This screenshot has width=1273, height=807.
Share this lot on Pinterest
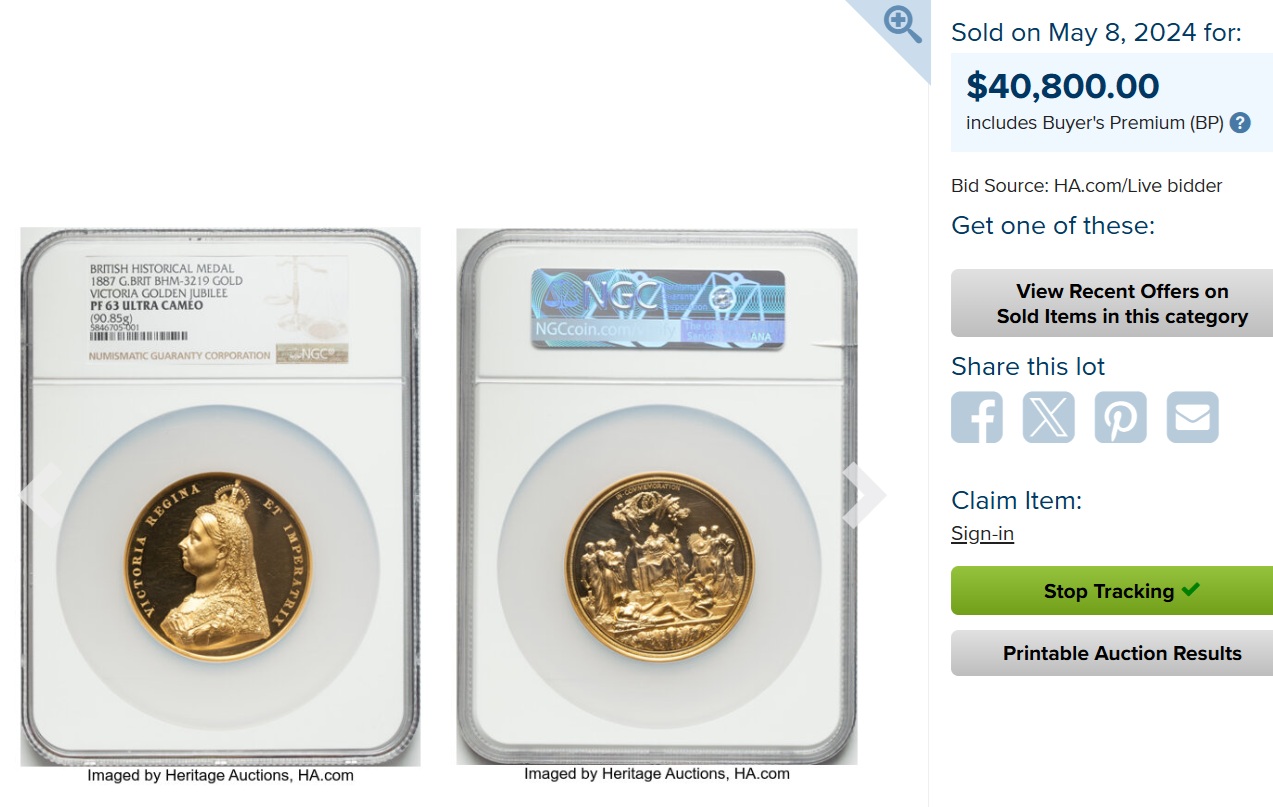click(1120, 417)
